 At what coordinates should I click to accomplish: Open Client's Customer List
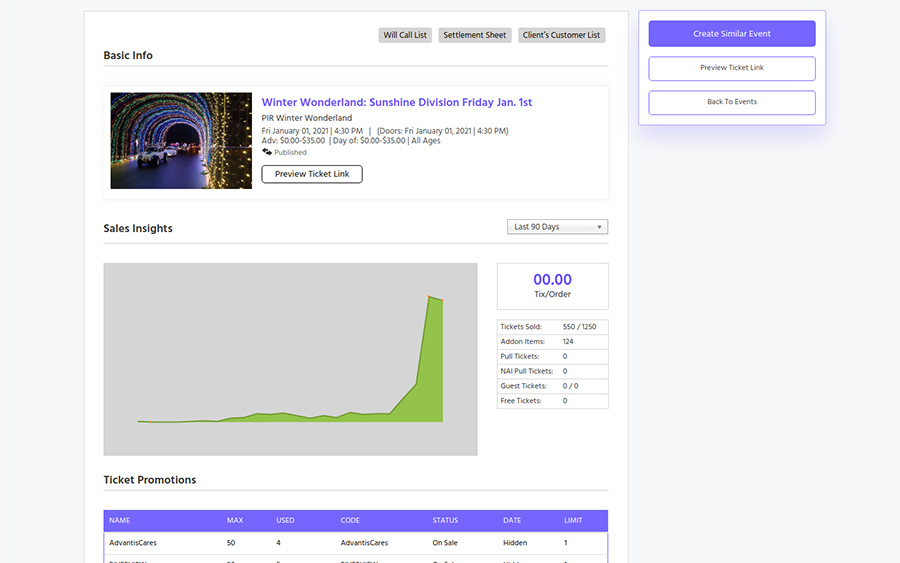click(x=561, y=35)
